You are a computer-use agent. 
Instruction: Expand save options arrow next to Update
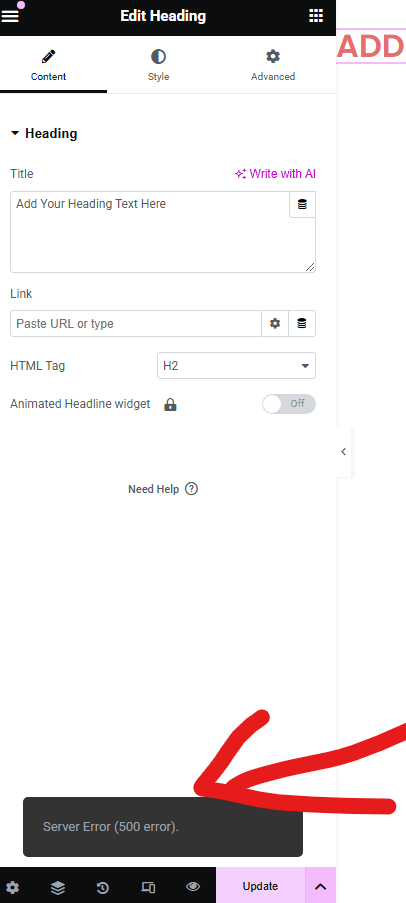(321, 886)
